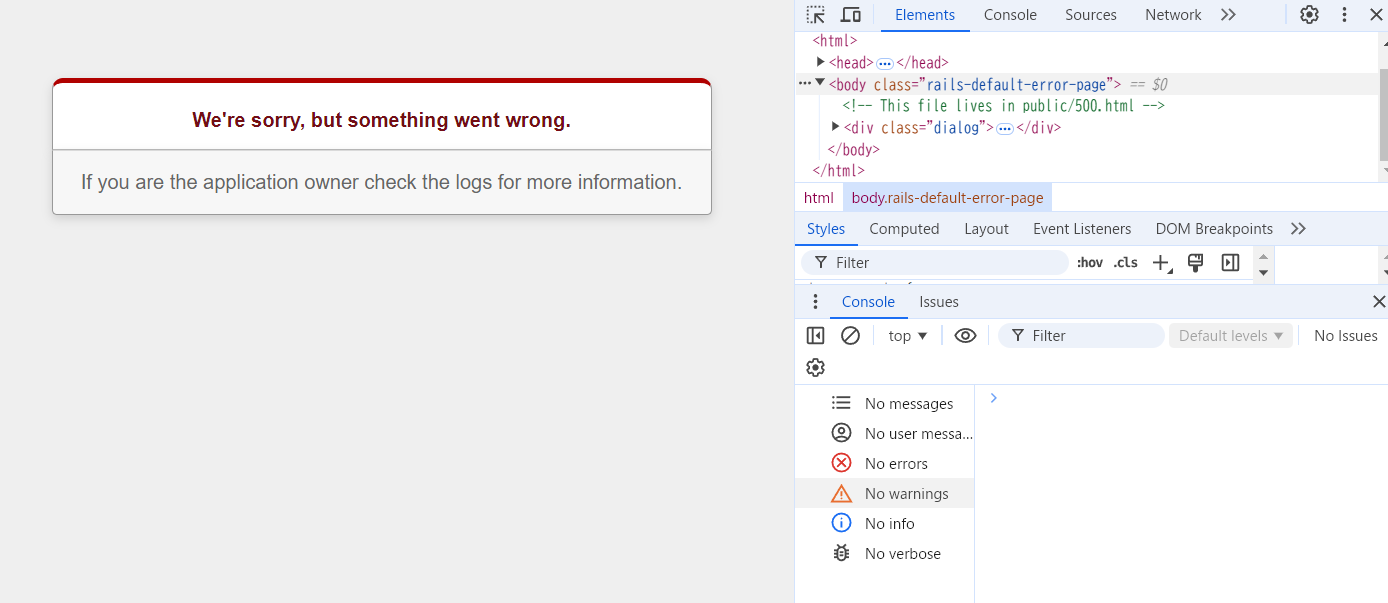Open the drawer Issues tab
This screenshot has width=1388, height=603.
click(939, 302)
